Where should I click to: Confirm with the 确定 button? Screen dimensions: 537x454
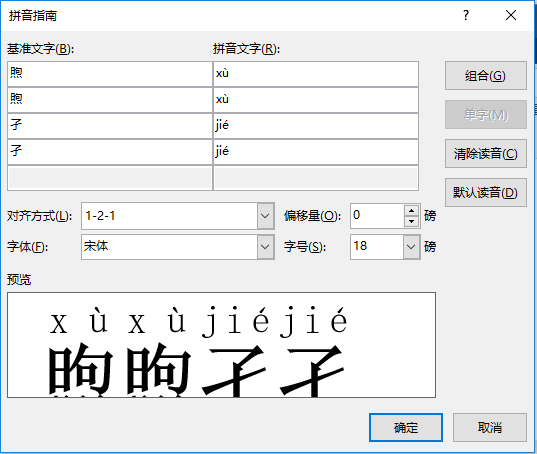pos(406,427)
